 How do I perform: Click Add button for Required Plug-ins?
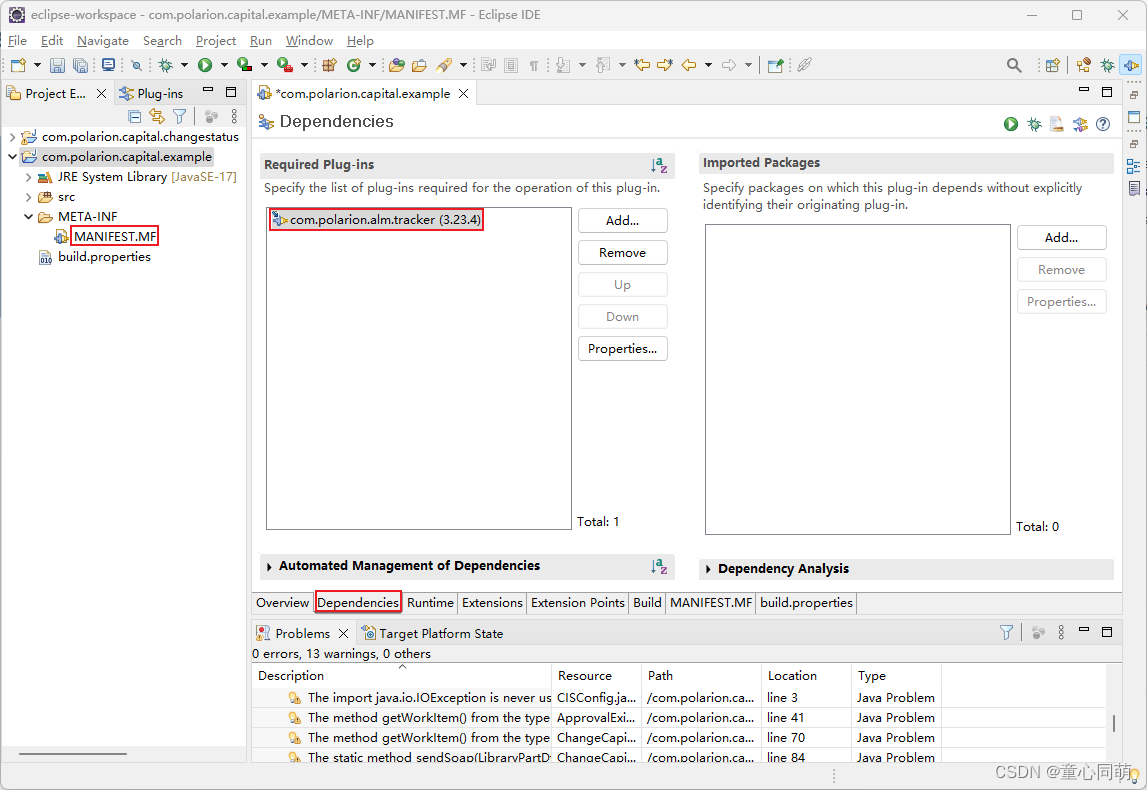click(623, 220)
